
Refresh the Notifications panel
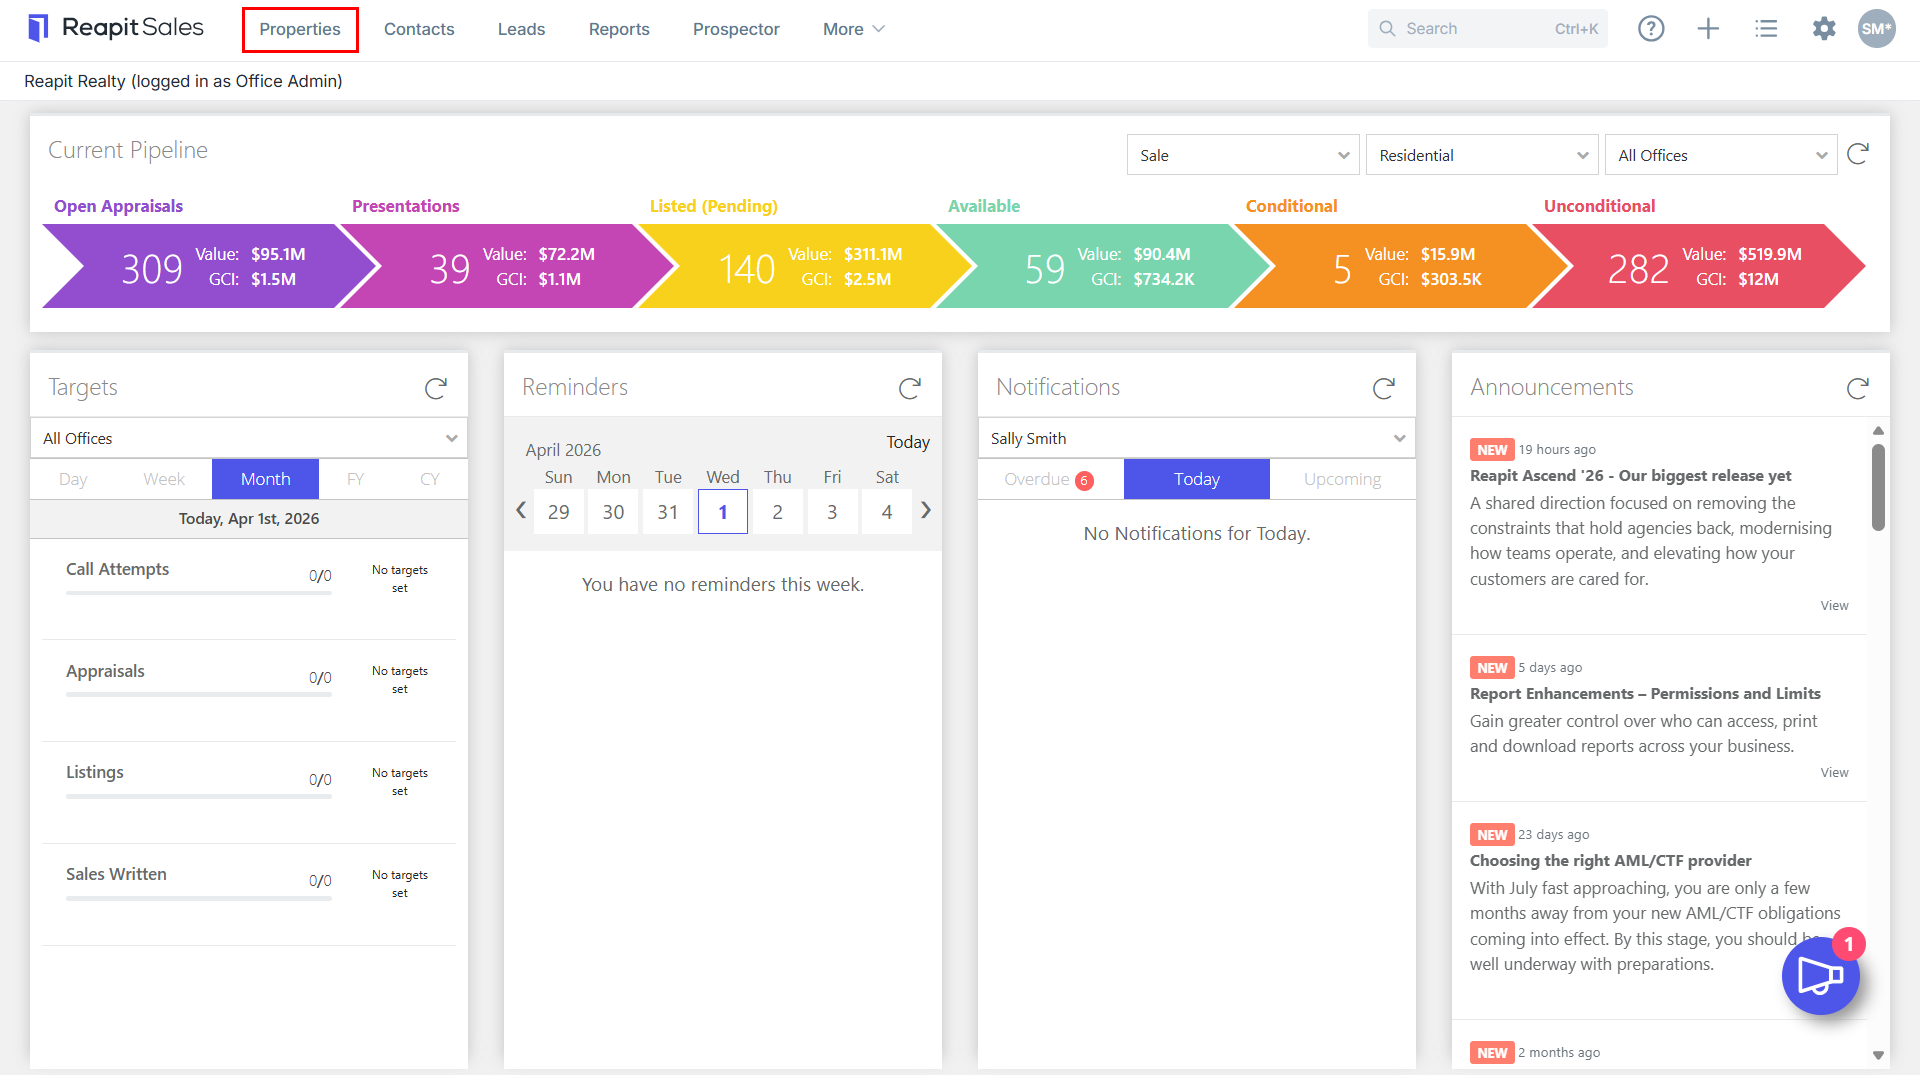[1384, 388]
